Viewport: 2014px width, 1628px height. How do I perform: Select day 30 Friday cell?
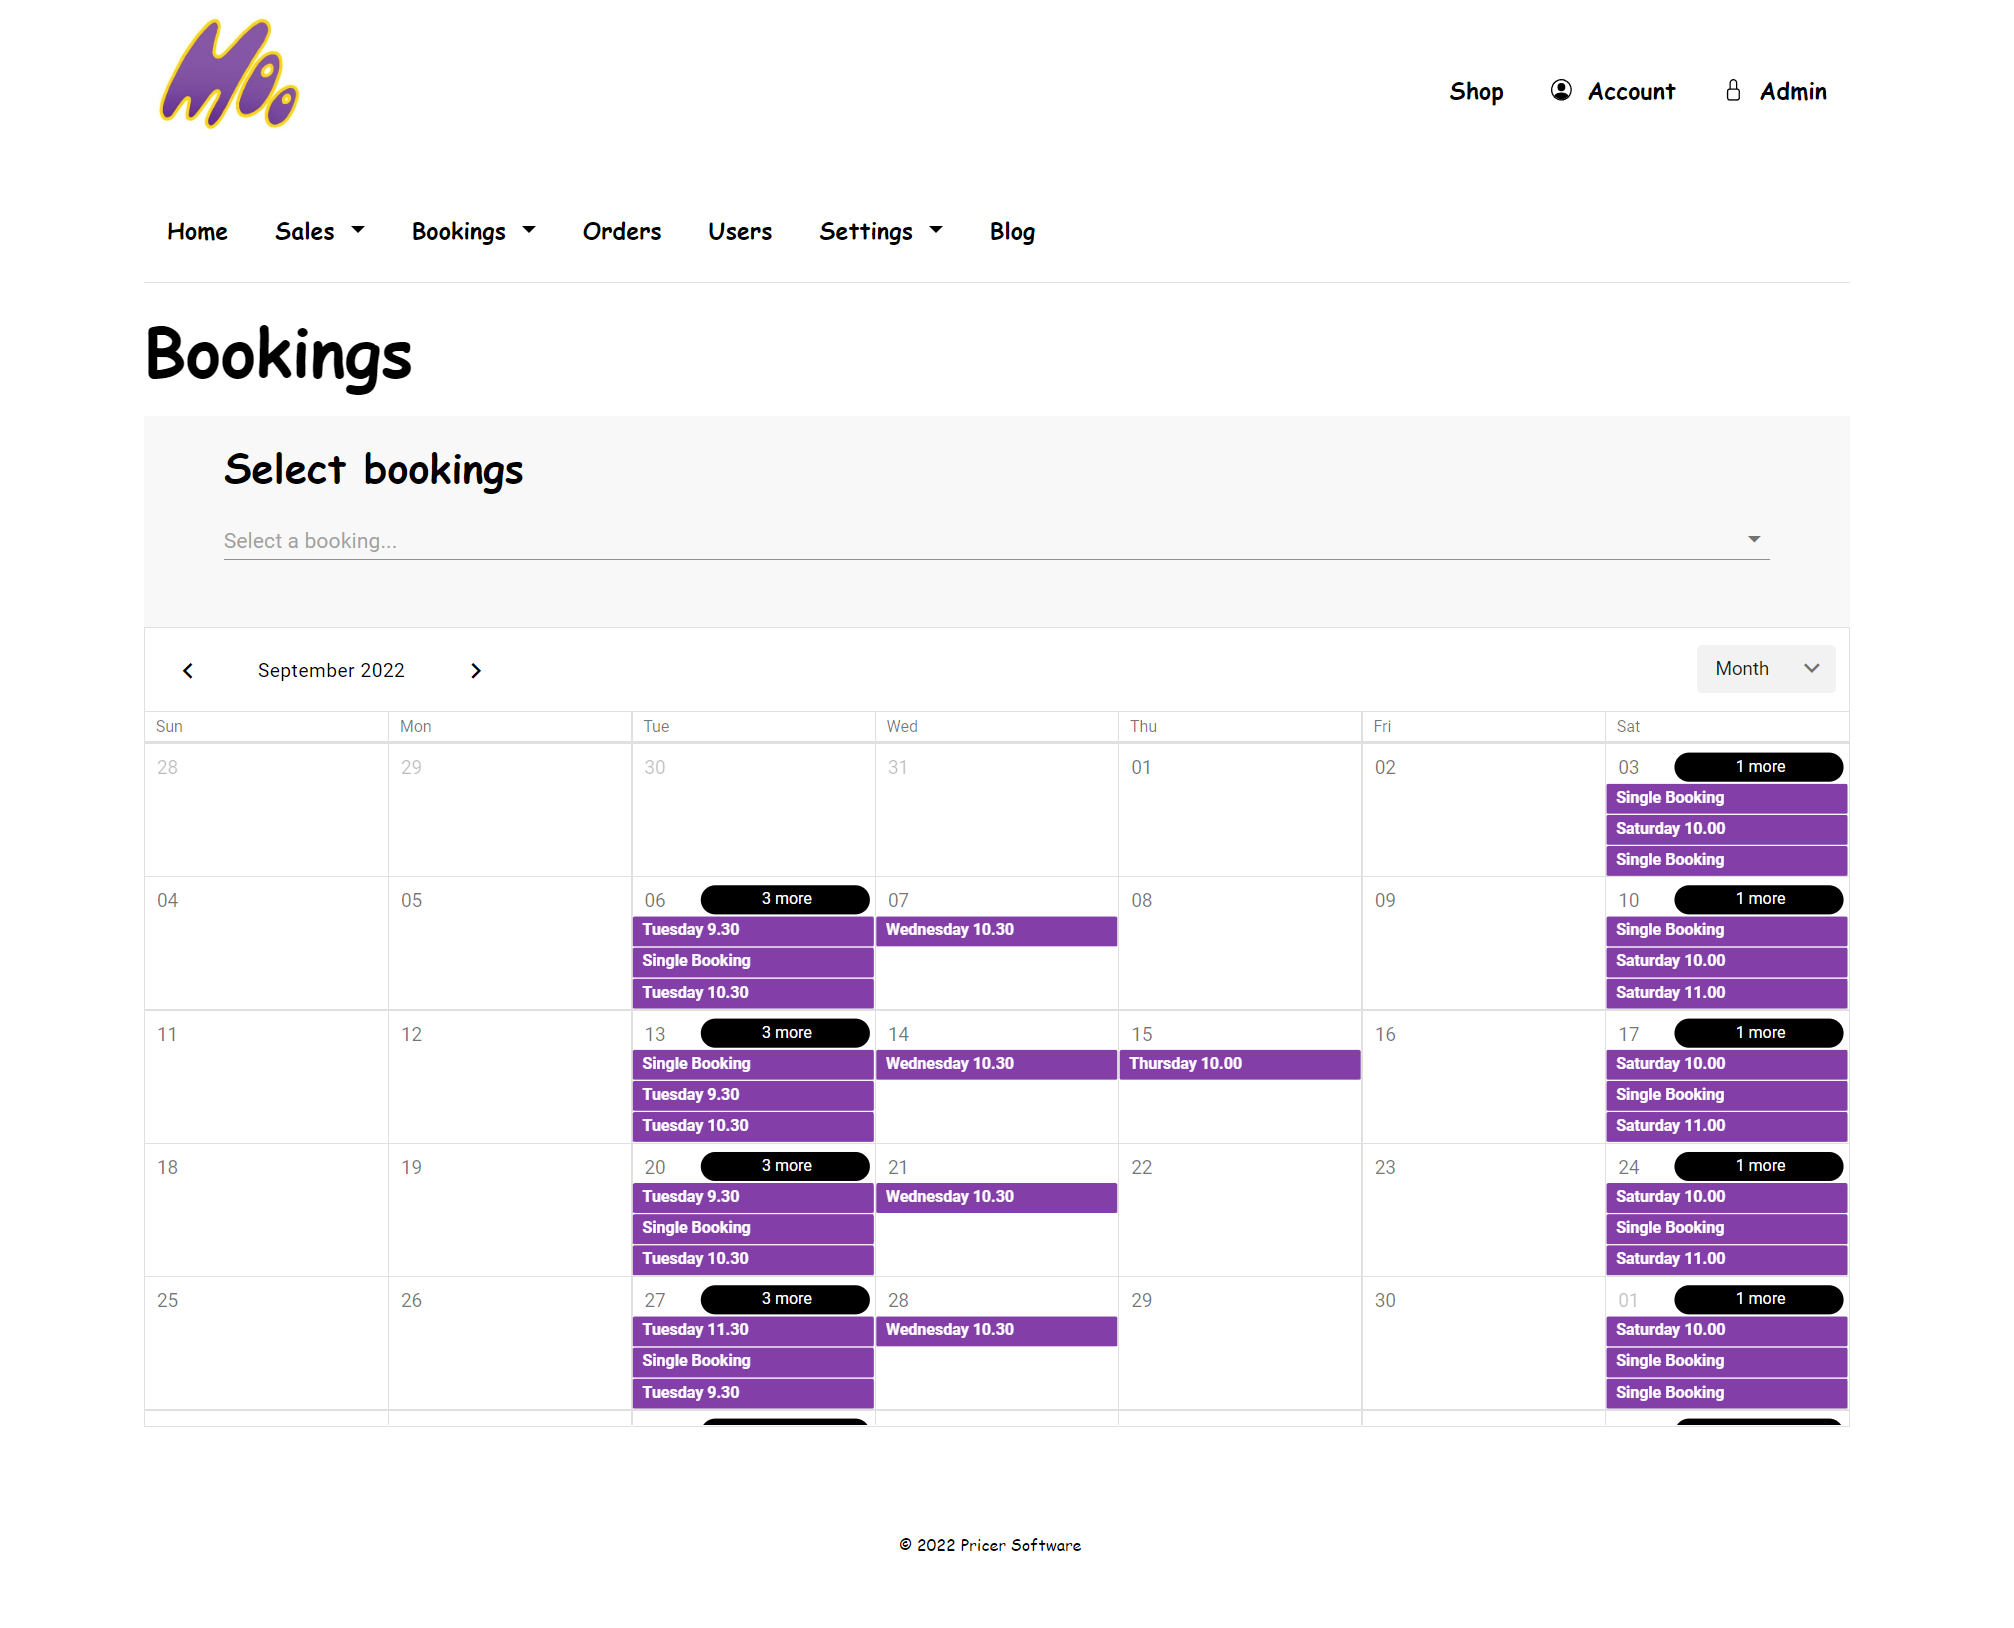tap(1483, 1343)
